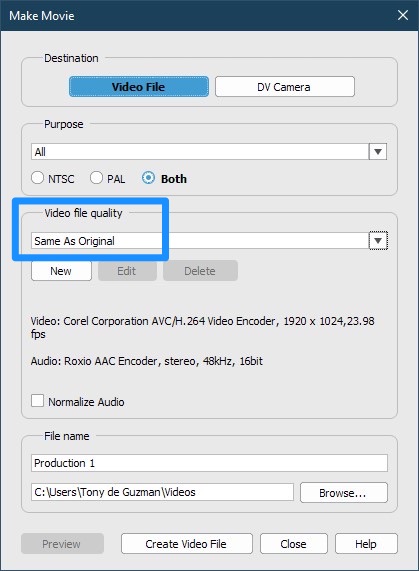The width and height of the screenshot is (419, 571).
Task: Click the greyed-out Edit button
Action: click(127, 271)
